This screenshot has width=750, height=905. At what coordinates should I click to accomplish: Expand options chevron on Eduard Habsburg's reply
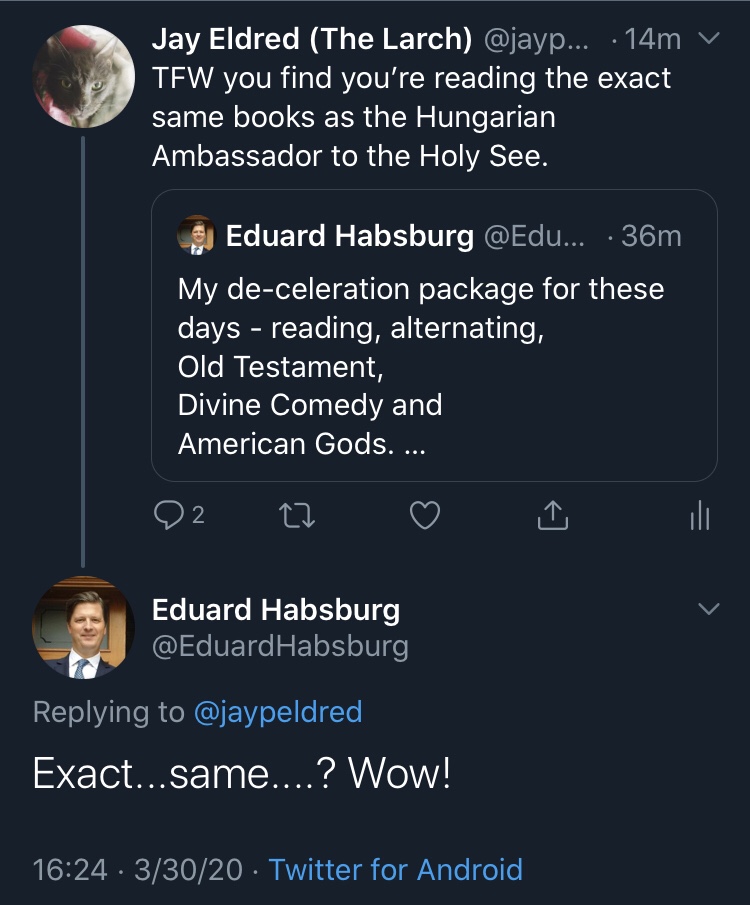708,609
